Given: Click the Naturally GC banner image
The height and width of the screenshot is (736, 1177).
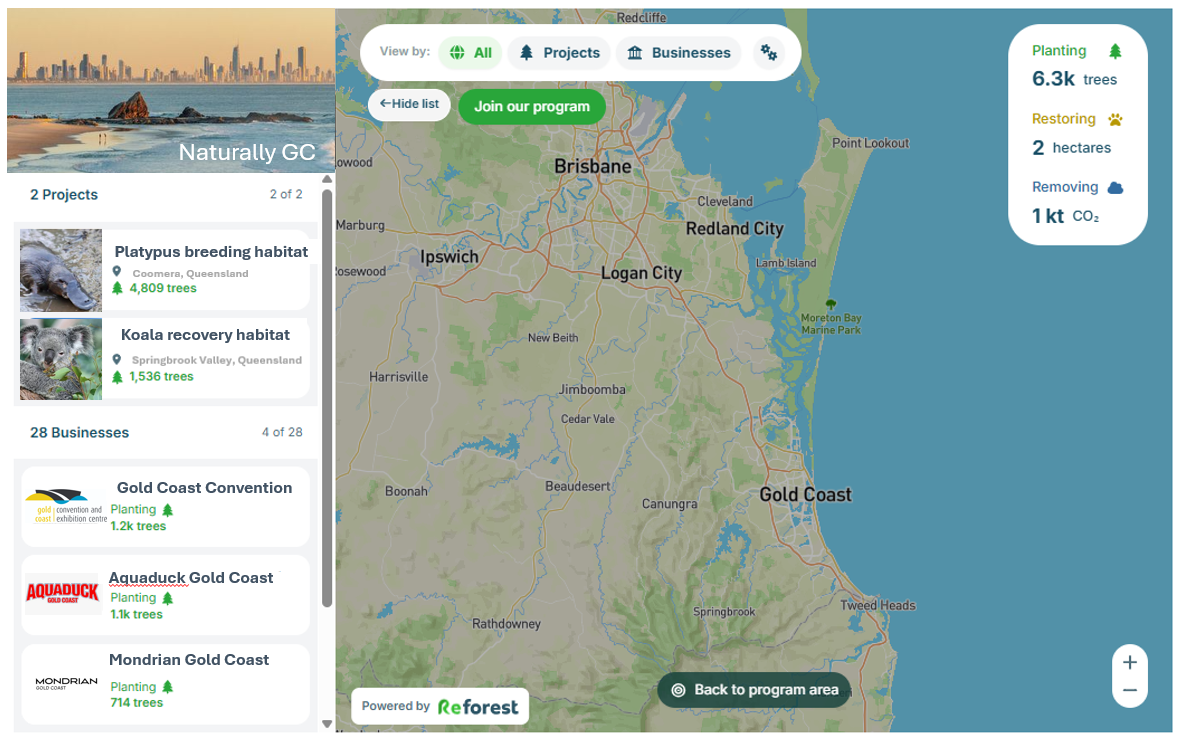Looking at the screenshot, I should [x=171, y=91].
